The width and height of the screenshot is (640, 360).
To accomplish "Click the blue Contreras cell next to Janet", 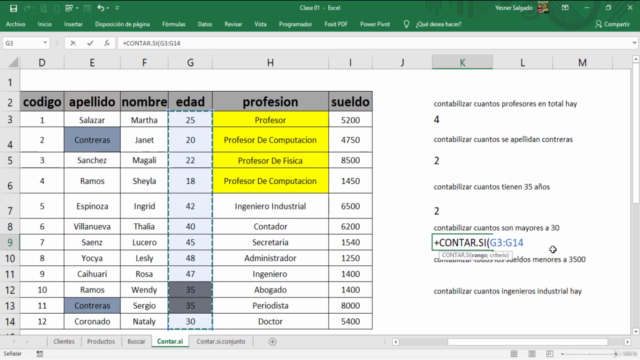I will tap(92, 140).
